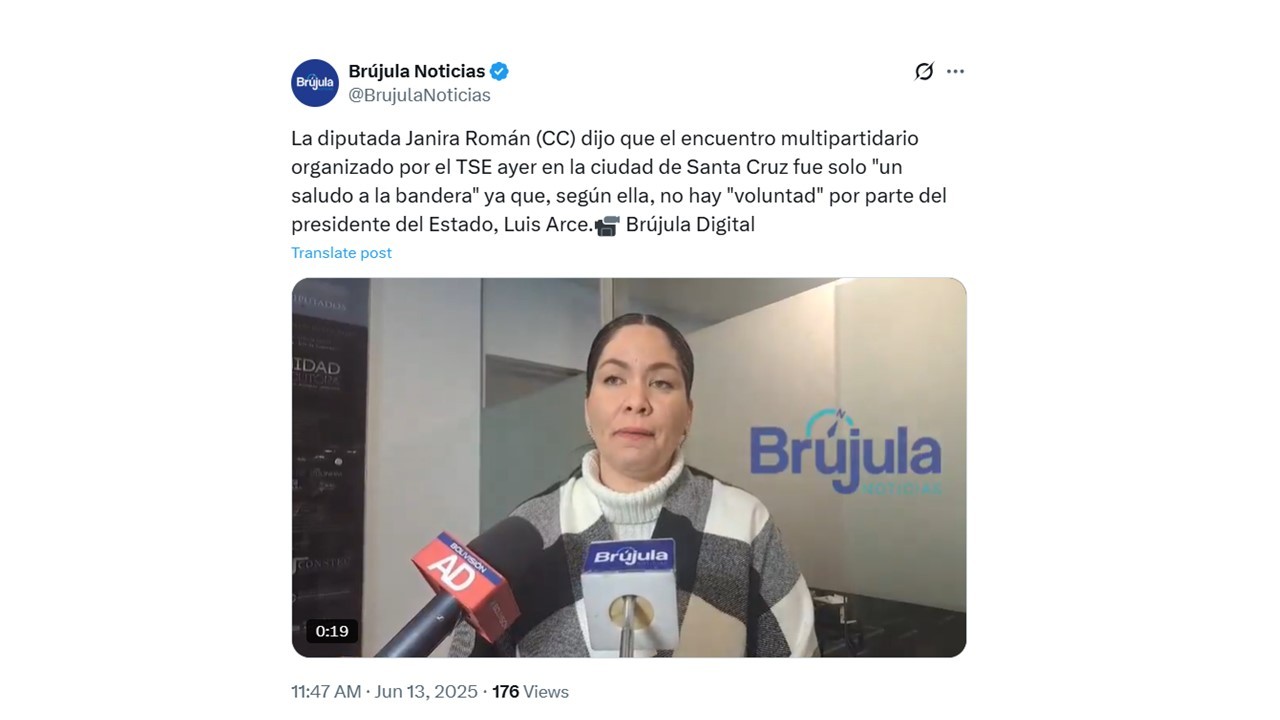Open the @BrujulaNoticias handle link
This screenshot has width=1280, height=720.
pos(419,95)
